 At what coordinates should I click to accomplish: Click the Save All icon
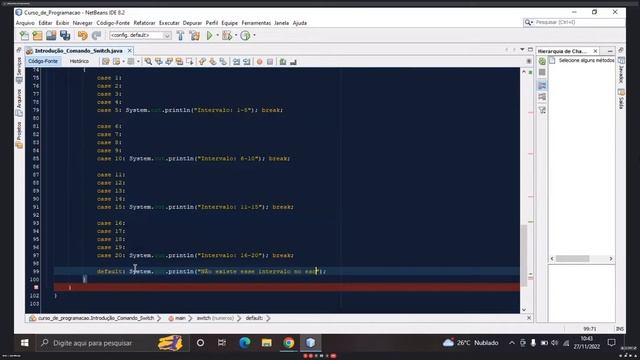coord(65,36)
